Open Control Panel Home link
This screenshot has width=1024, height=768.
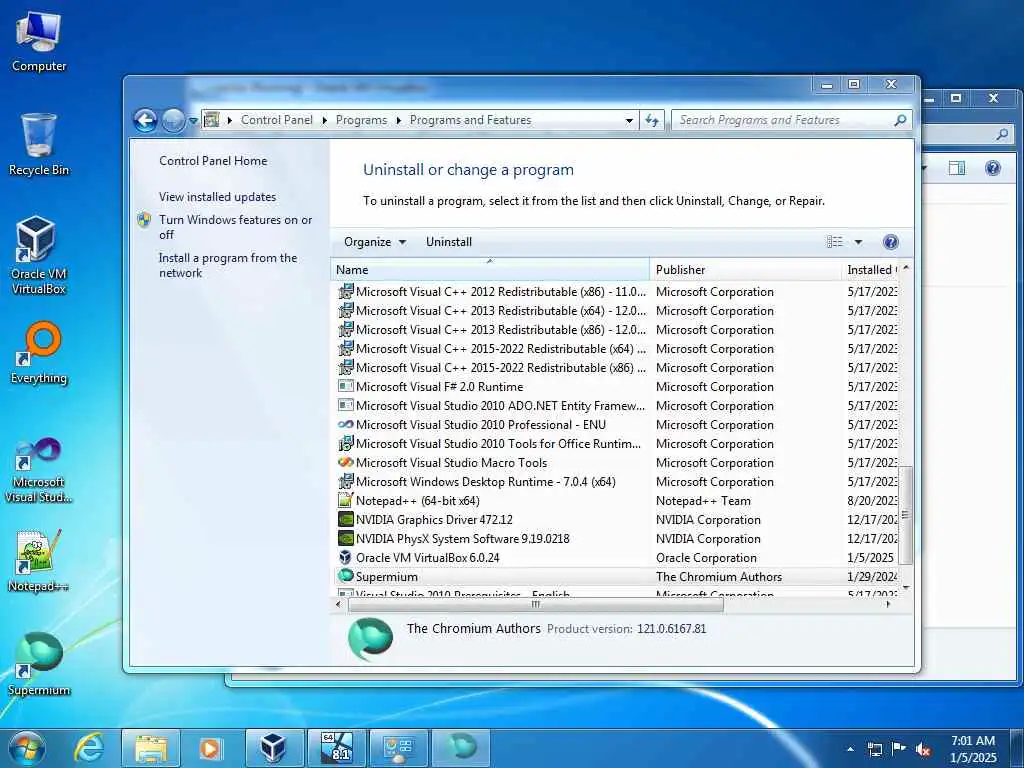[x=213, y=161]
